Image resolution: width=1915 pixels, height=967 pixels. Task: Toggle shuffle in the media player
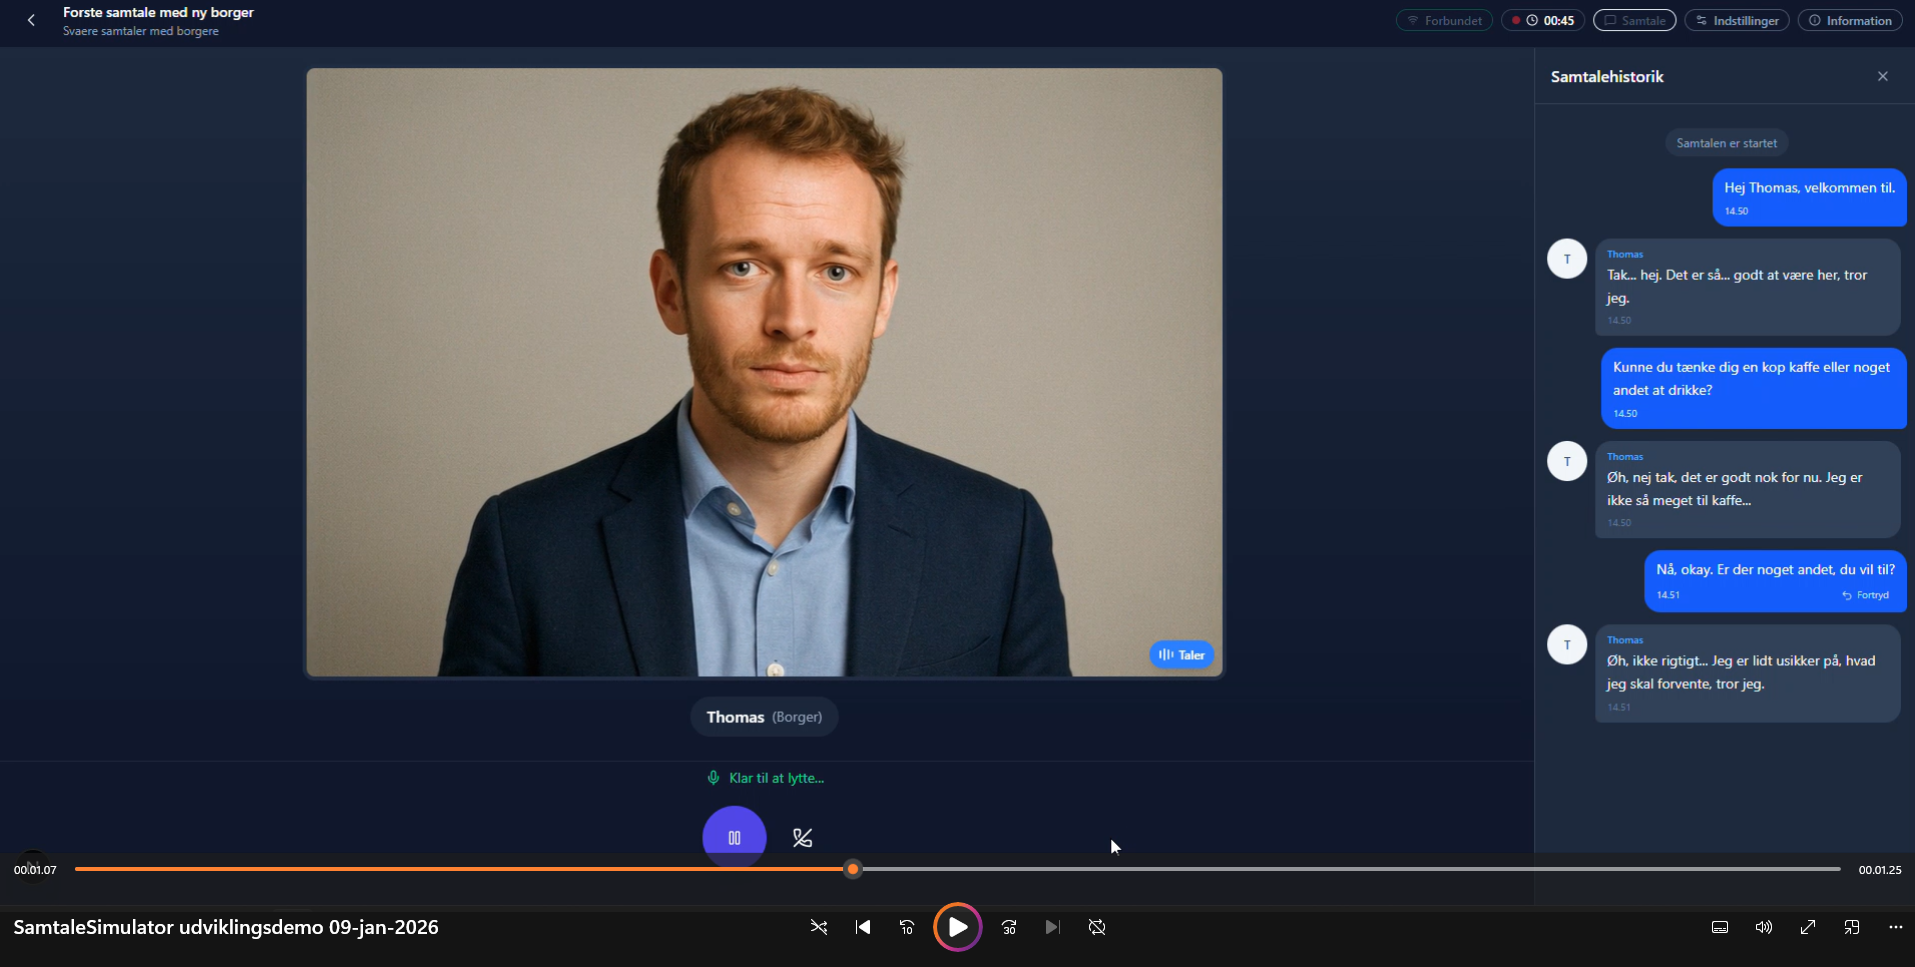click(819, 927)
